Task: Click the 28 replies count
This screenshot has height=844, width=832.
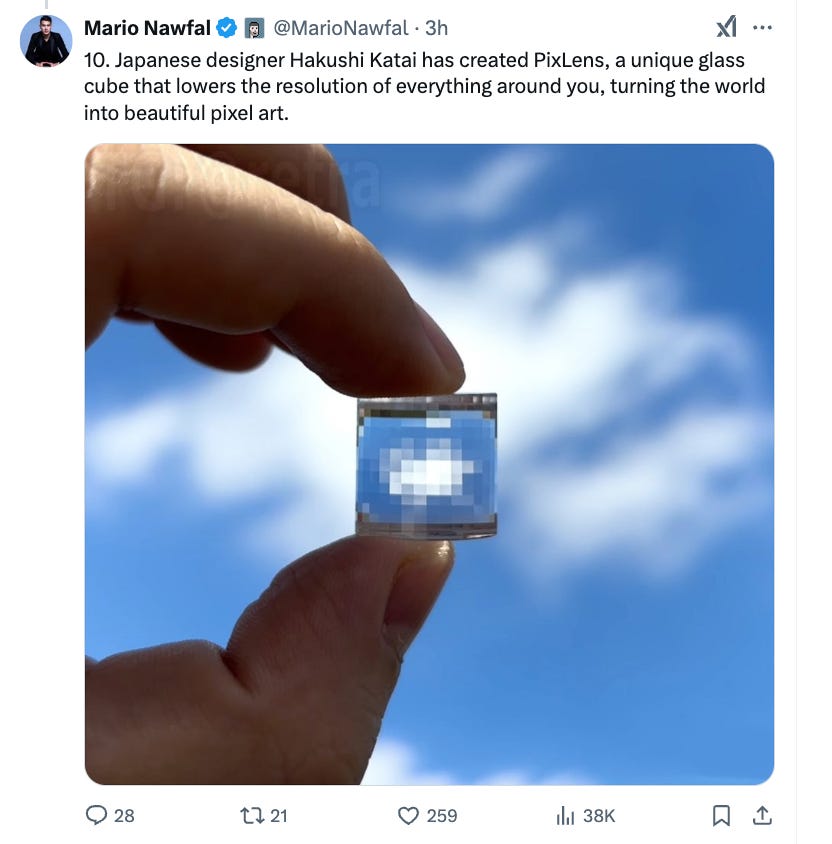Action: pyautogui.click(x=124, y=815)
